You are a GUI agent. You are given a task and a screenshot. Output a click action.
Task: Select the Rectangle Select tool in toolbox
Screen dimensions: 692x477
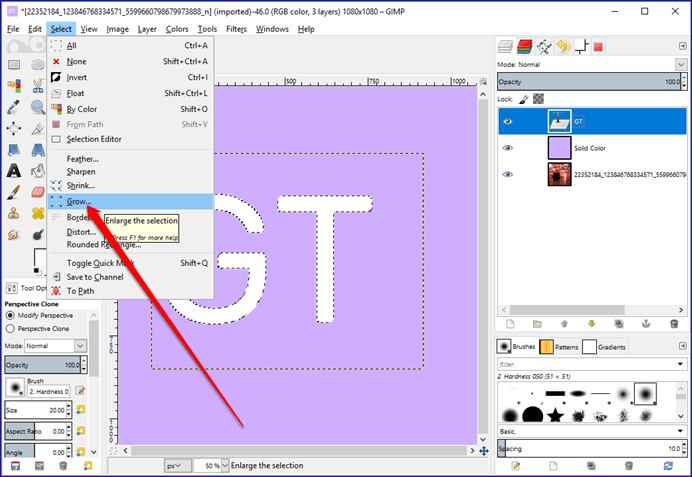coord(14,65)
